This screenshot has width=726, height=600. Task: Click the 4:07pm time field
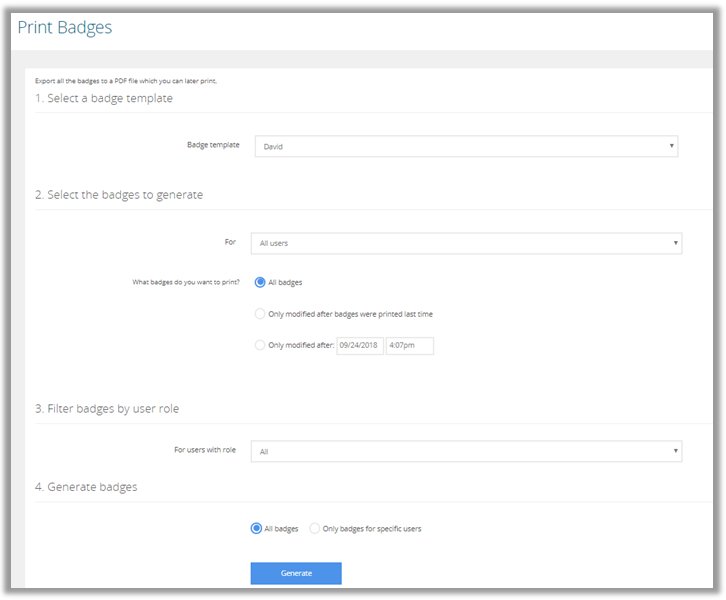click(410, 345)
